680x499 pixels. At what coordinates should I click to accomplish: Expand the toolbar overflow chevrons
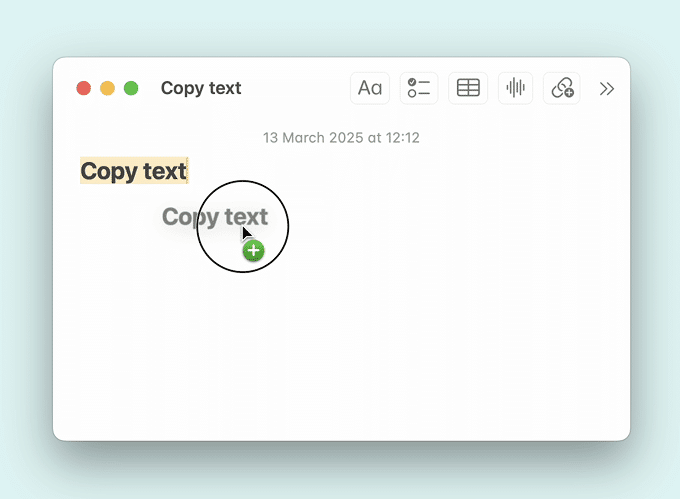pos(607,89)
